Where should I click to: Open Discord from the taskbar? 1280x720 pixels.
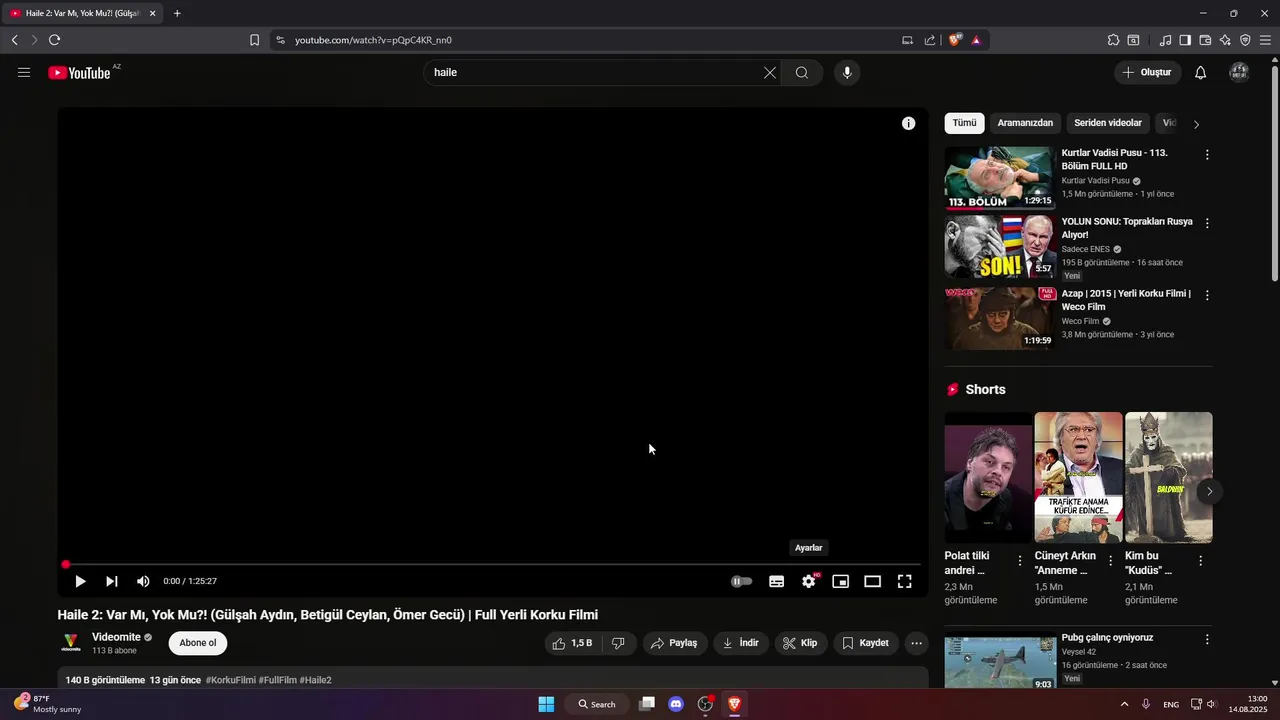click(676, 704)
